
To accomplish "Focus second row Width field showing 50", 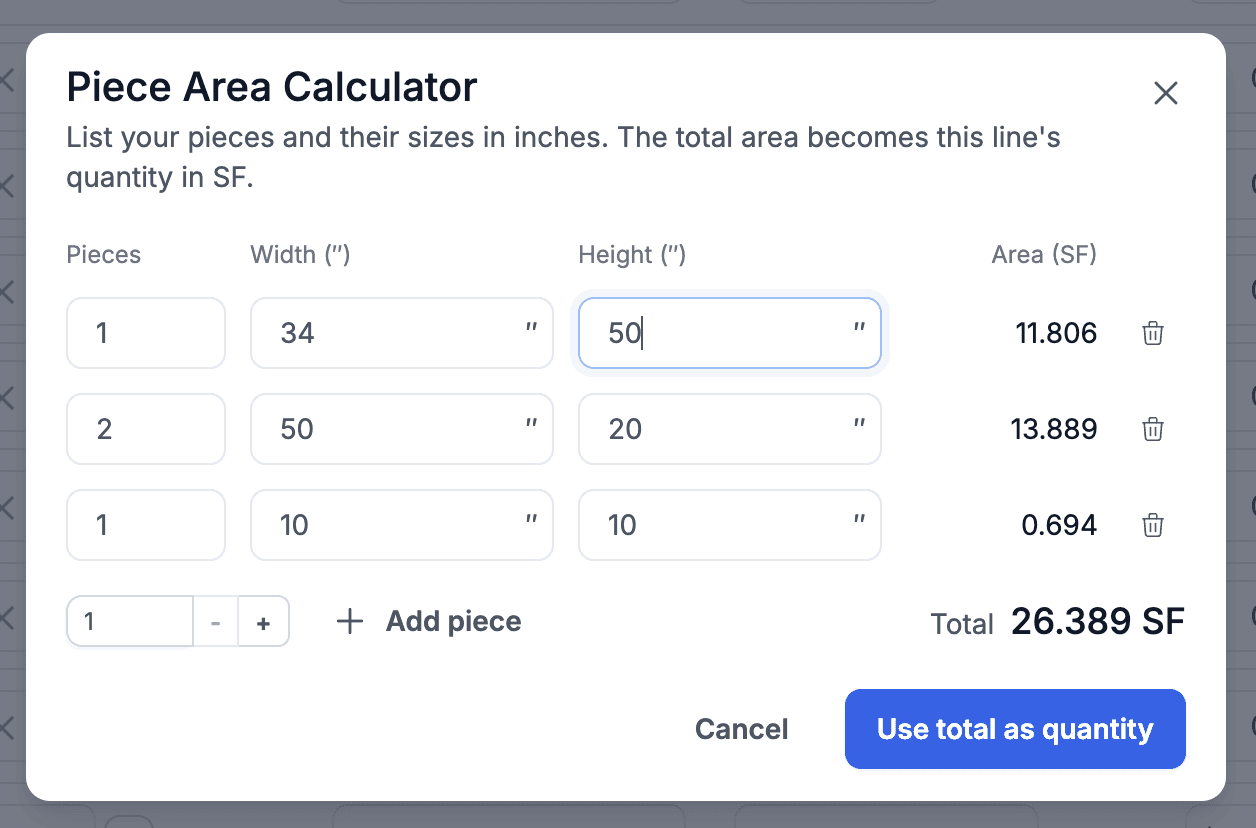I will (x=402, y=429).
